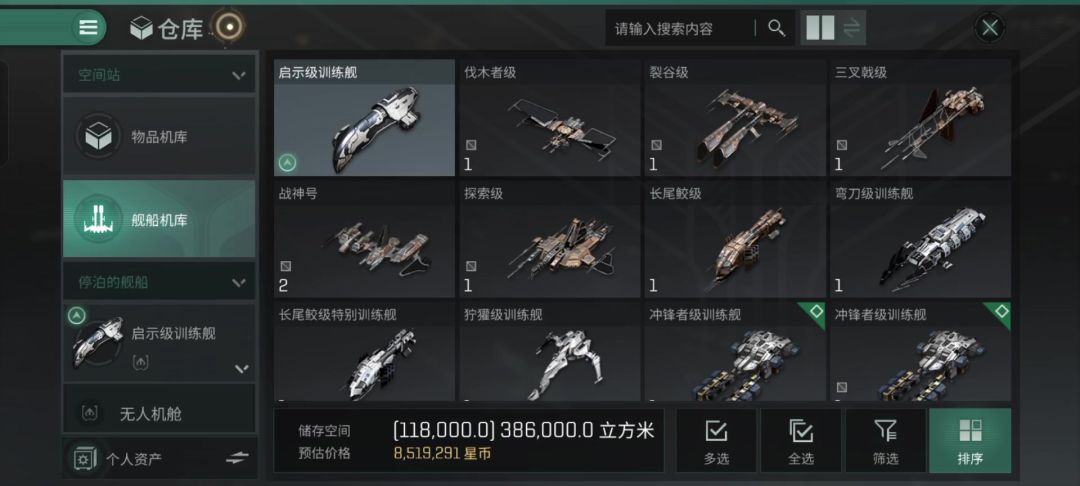Enable 多选 multi-select checkbox
Viewport: 1080px width, 486px height.
pyautogui.click(x=716, y=441)
